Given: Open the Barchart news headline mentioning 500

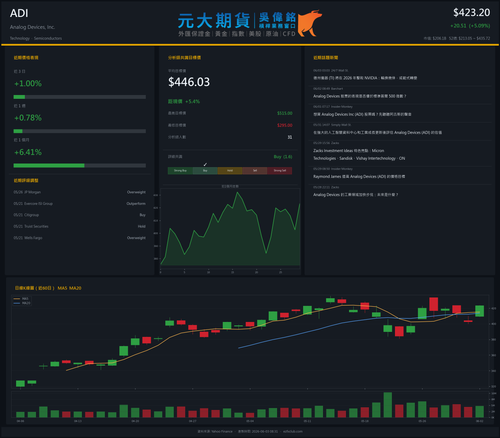Looking at the screenshot, I should [360, 96].
